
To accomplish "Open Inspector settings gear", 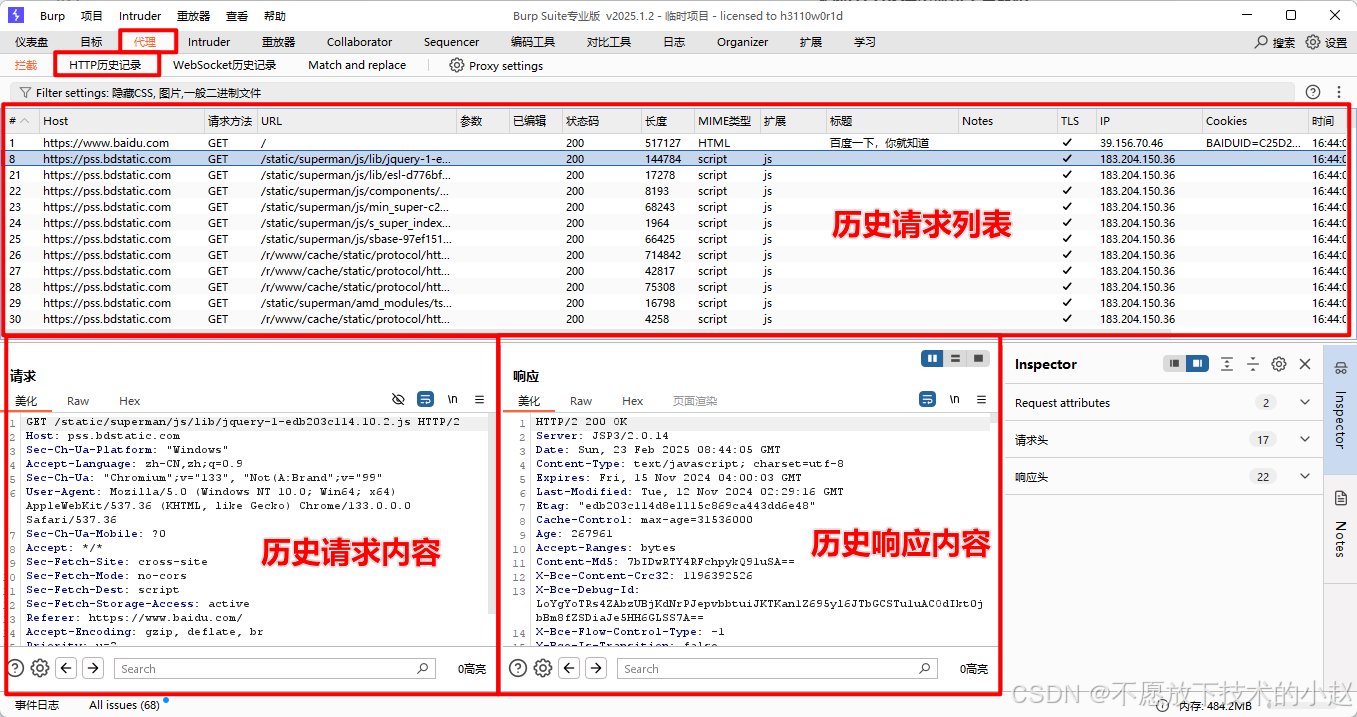I will click(x=1278, y=364).
